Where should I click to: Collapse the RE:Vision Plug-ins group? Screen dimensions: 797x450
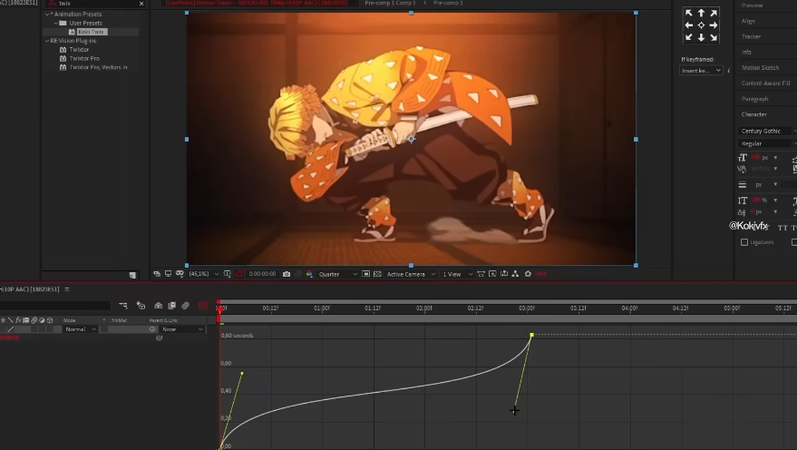coord(47,41)
